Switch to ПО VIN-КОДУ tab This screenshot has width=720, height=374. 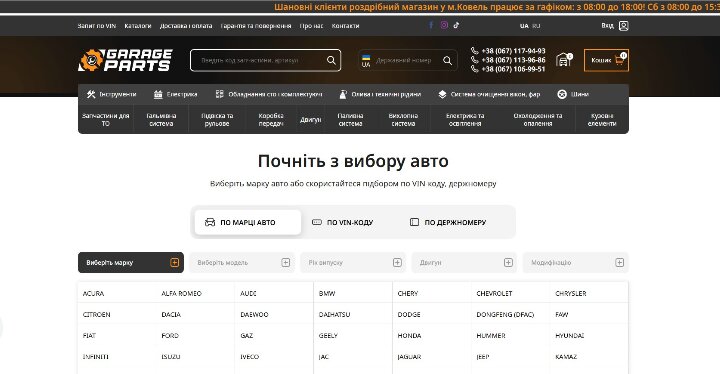343,222
